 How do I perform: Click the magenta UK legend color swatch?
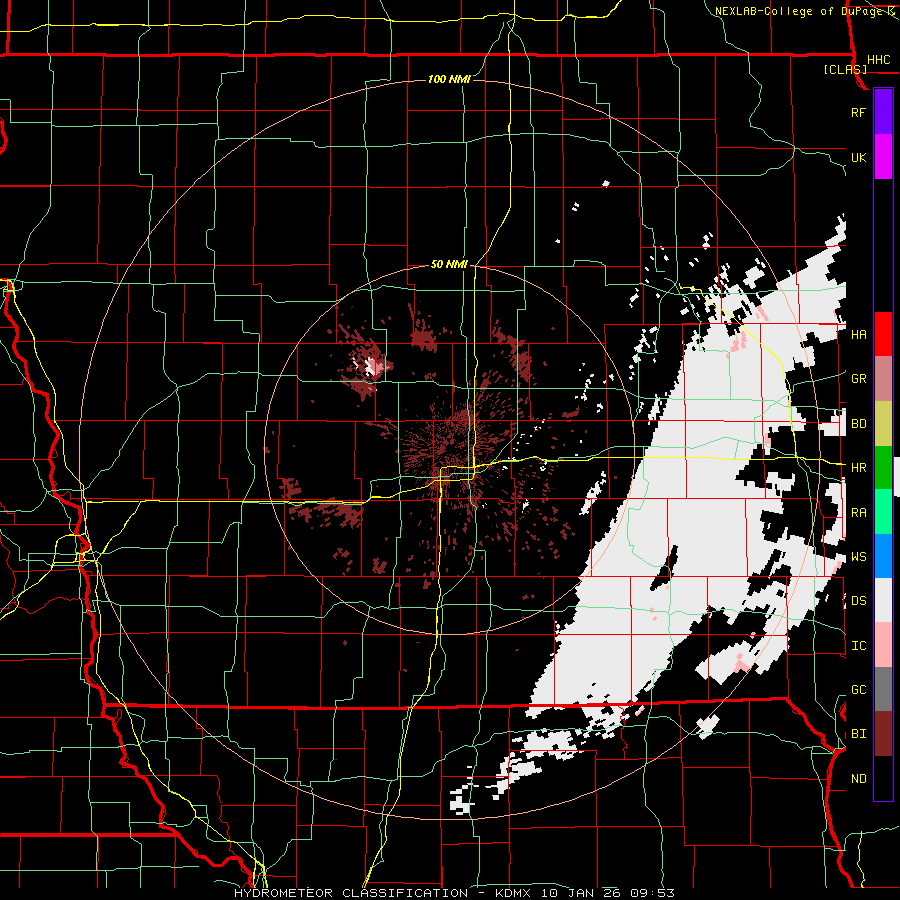pyautogui.click(x=883, y=157)
